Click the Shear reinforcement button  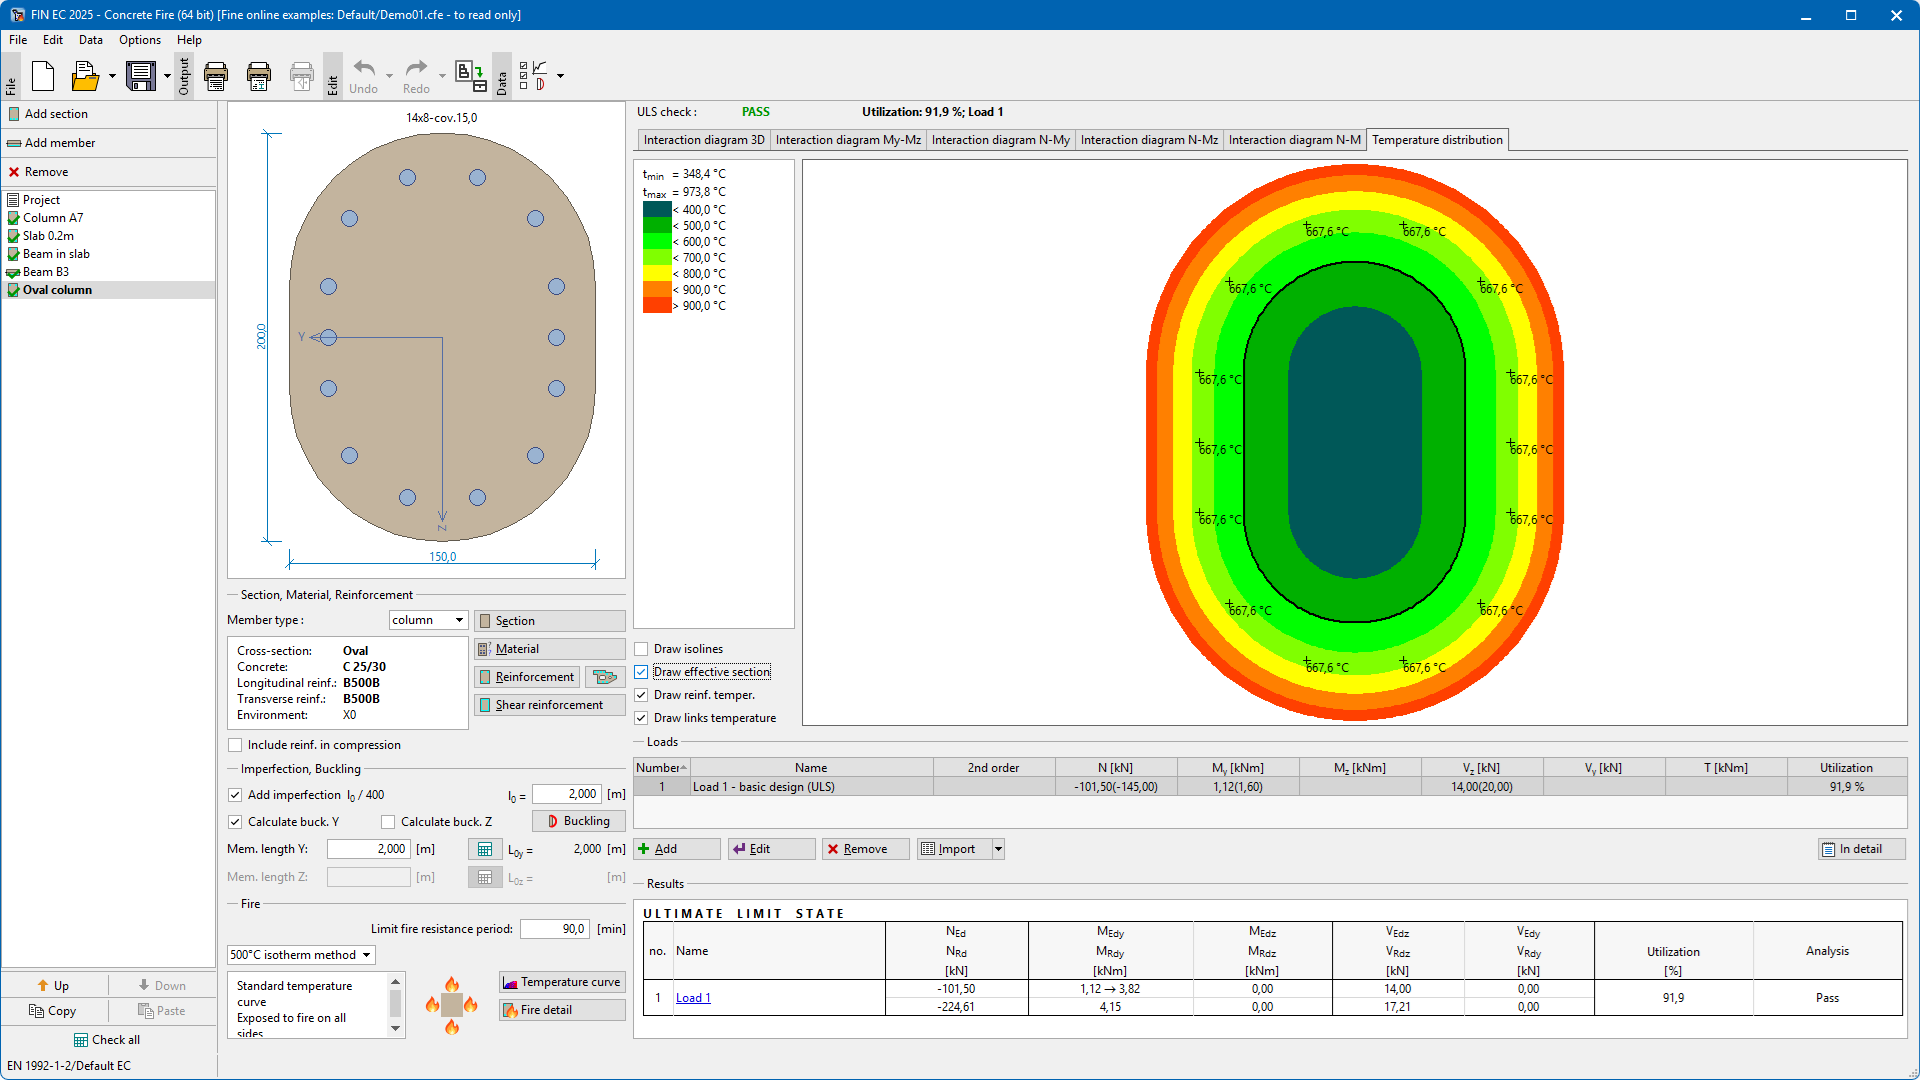(549, 705)
